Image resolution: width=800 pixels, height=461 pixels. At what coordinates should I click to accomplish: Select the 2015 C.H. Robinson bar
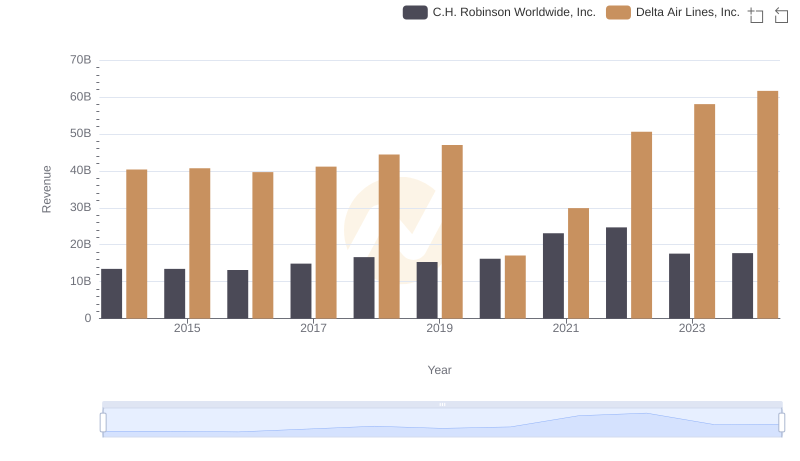pyautogui.click(x=174, y=294)
